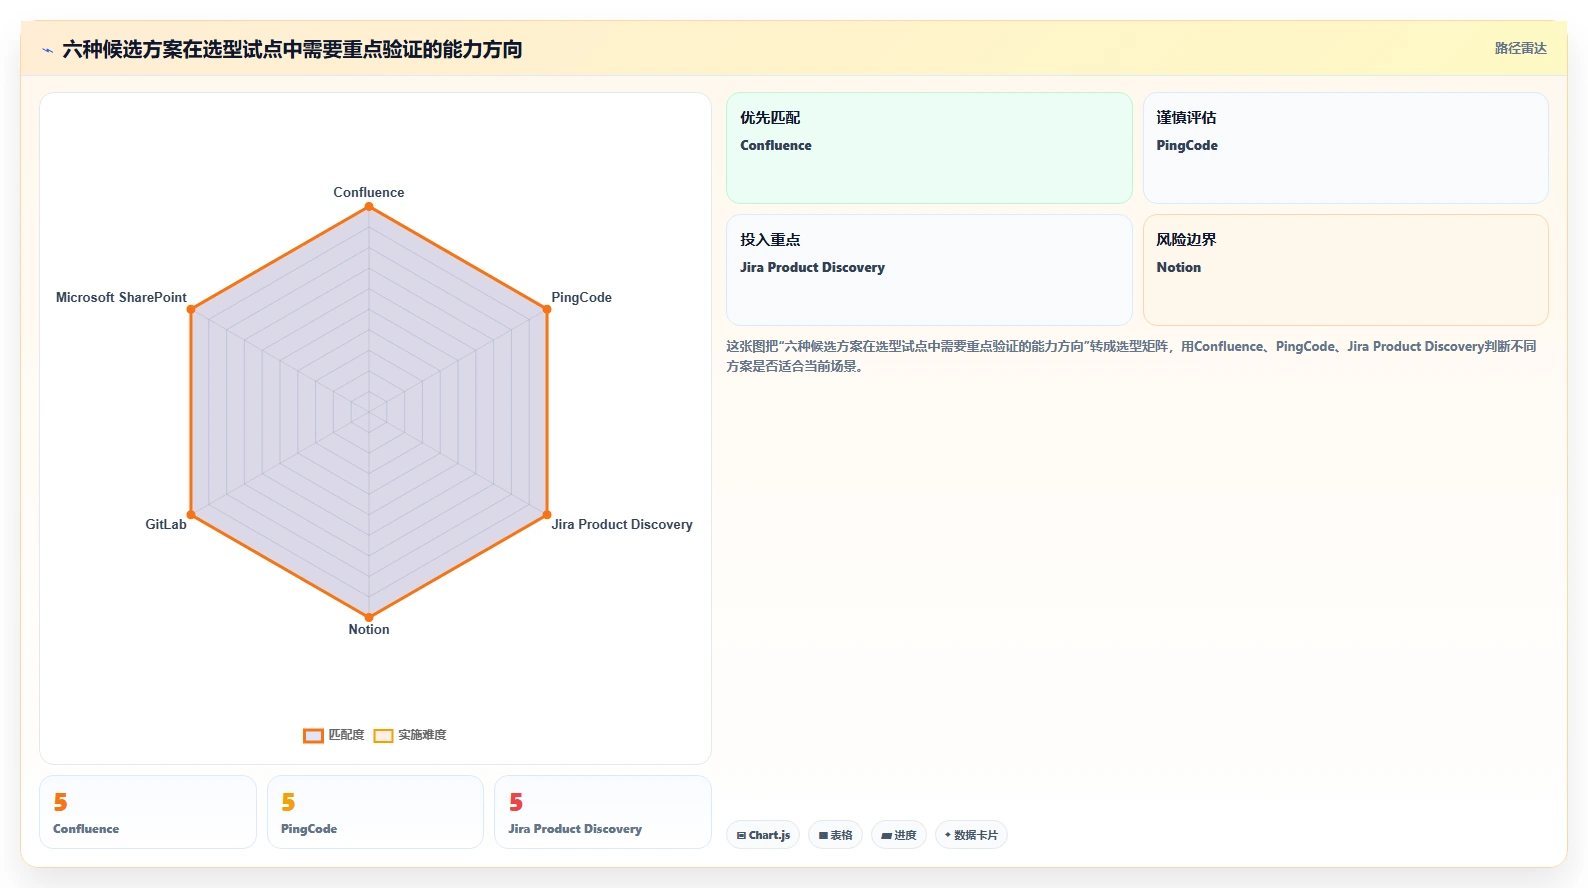Toggle the 实施难度 legend swatch
Viewport: 1588px width, 888px height.
383,735
